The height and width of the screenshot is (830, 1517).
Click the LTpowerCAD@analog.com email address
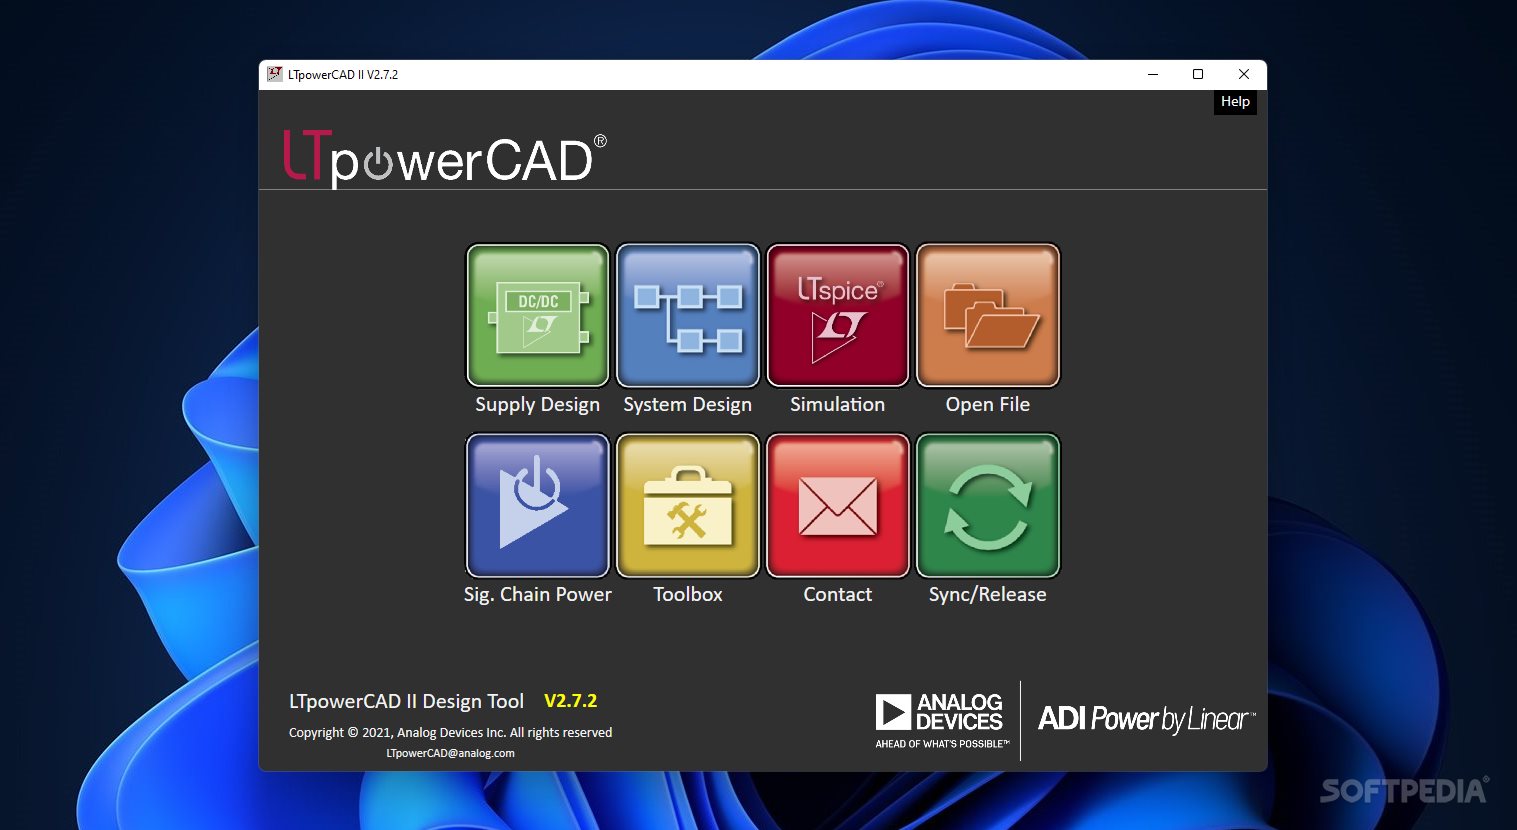point(450,753)
